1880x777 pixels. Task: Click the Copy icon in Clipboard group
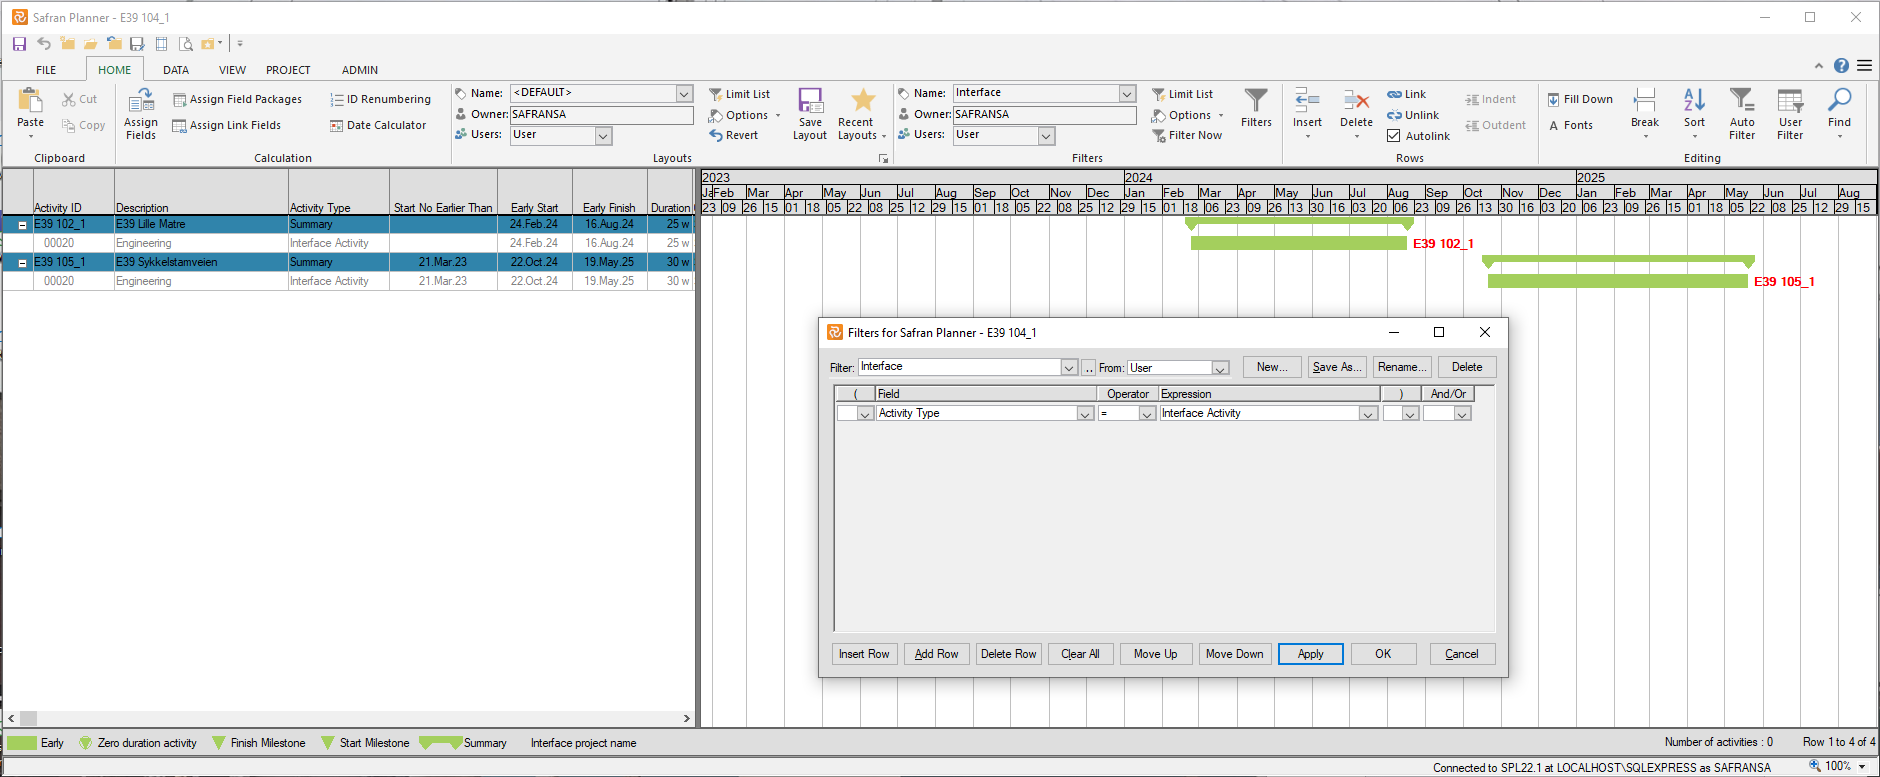point(69,125)
